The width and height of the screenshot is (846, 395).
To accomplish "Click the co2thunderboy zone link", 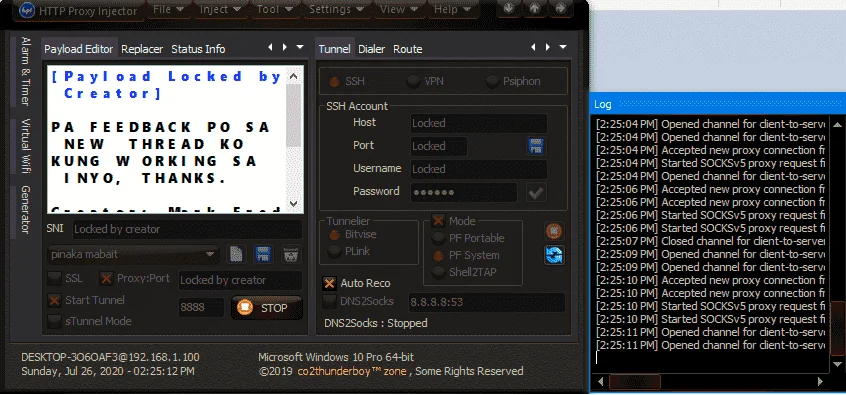I will click(x=352, y=371).
